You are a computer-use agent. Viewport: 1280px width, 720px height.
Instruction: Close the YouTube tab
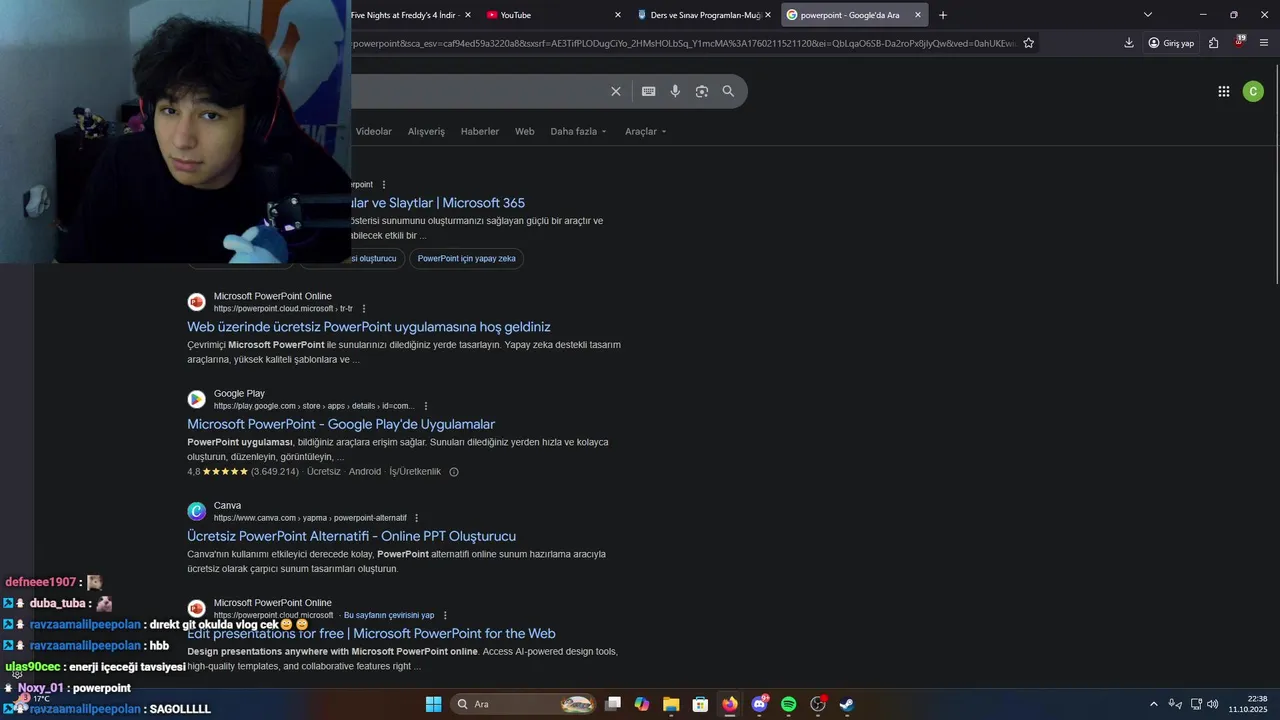click(617, 15)
